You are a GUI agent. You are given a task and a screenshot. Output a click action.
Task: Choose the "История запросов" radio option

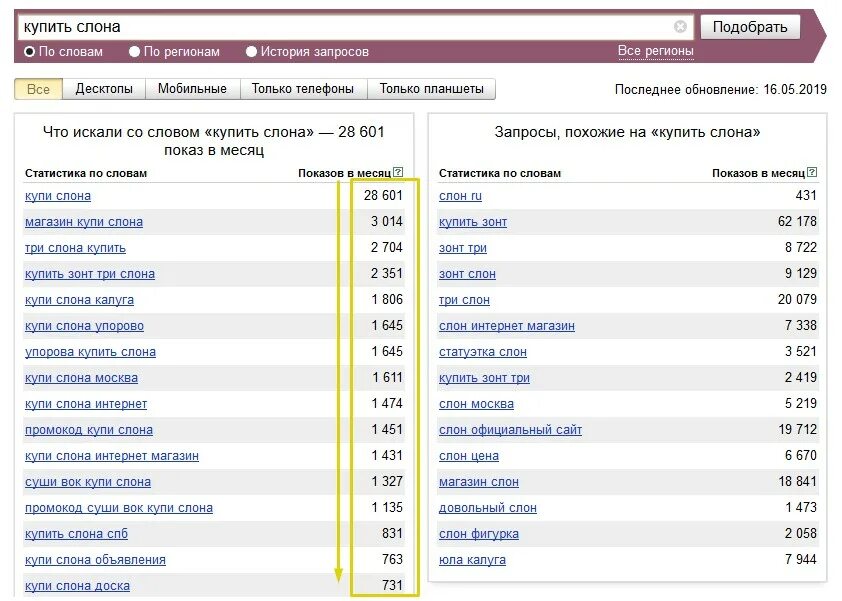click(x=252, y=51)
